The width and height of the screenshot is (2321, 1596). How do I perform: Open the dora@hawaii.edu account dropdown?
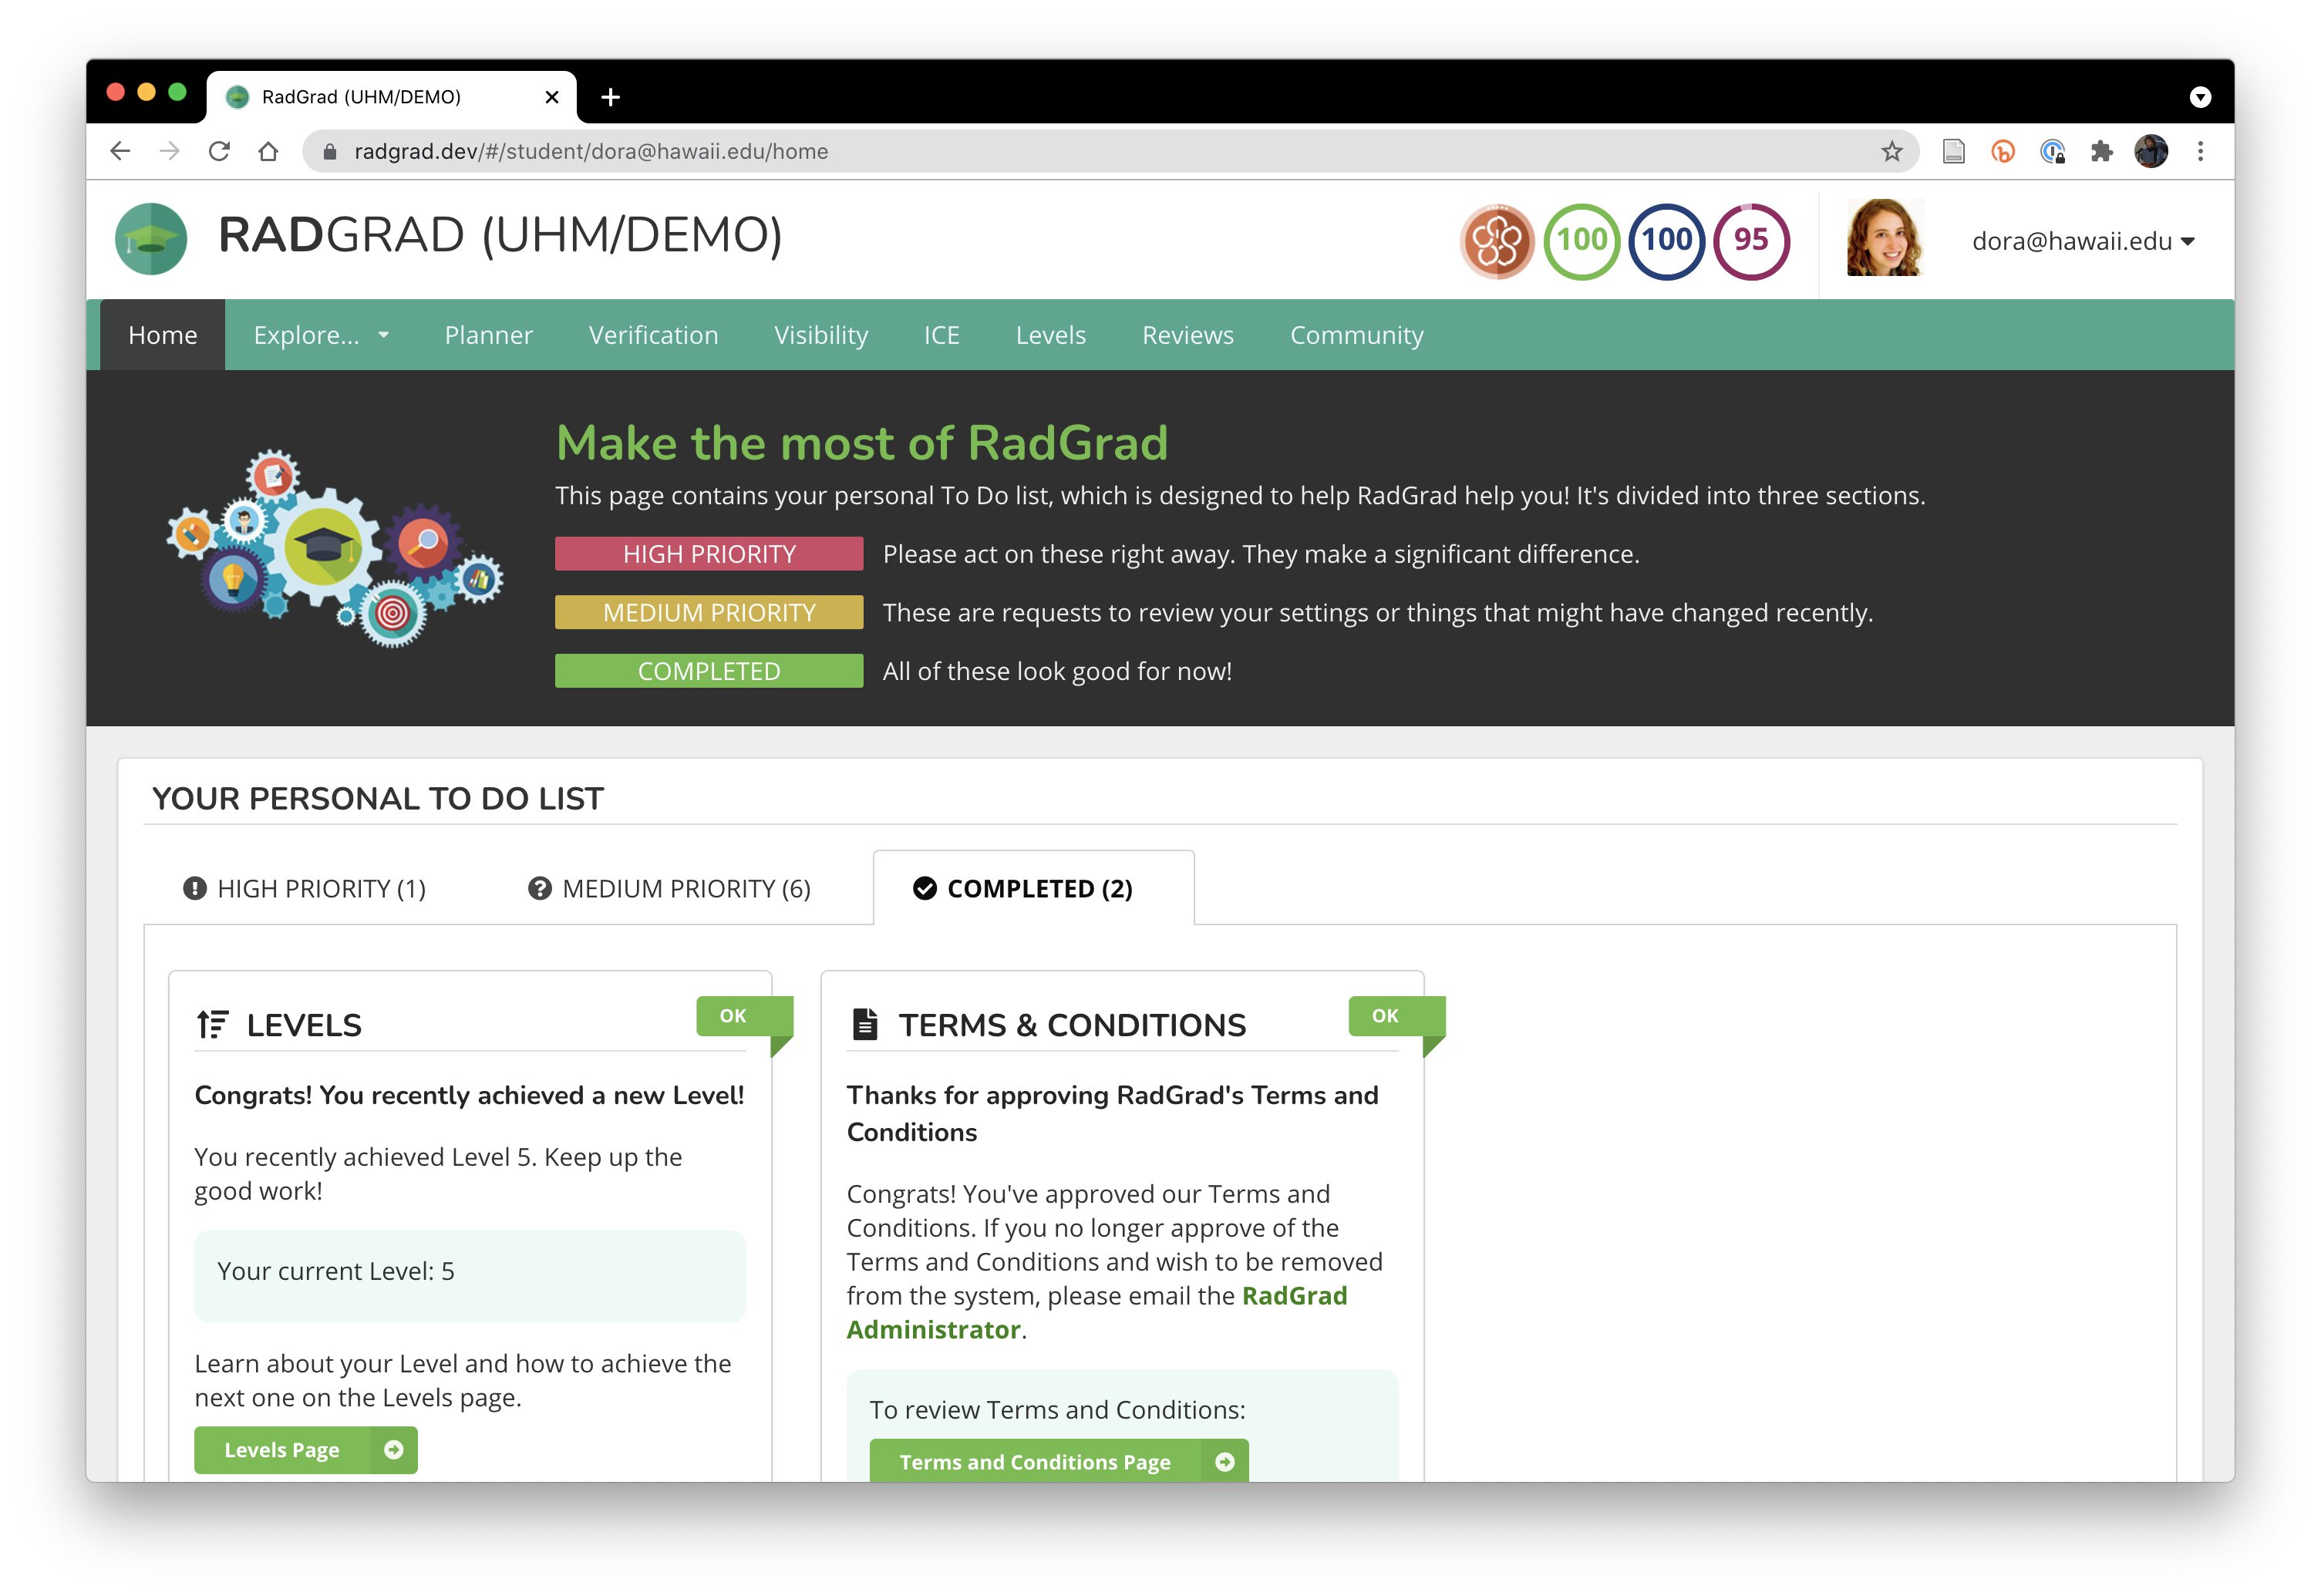[2083, 241]
